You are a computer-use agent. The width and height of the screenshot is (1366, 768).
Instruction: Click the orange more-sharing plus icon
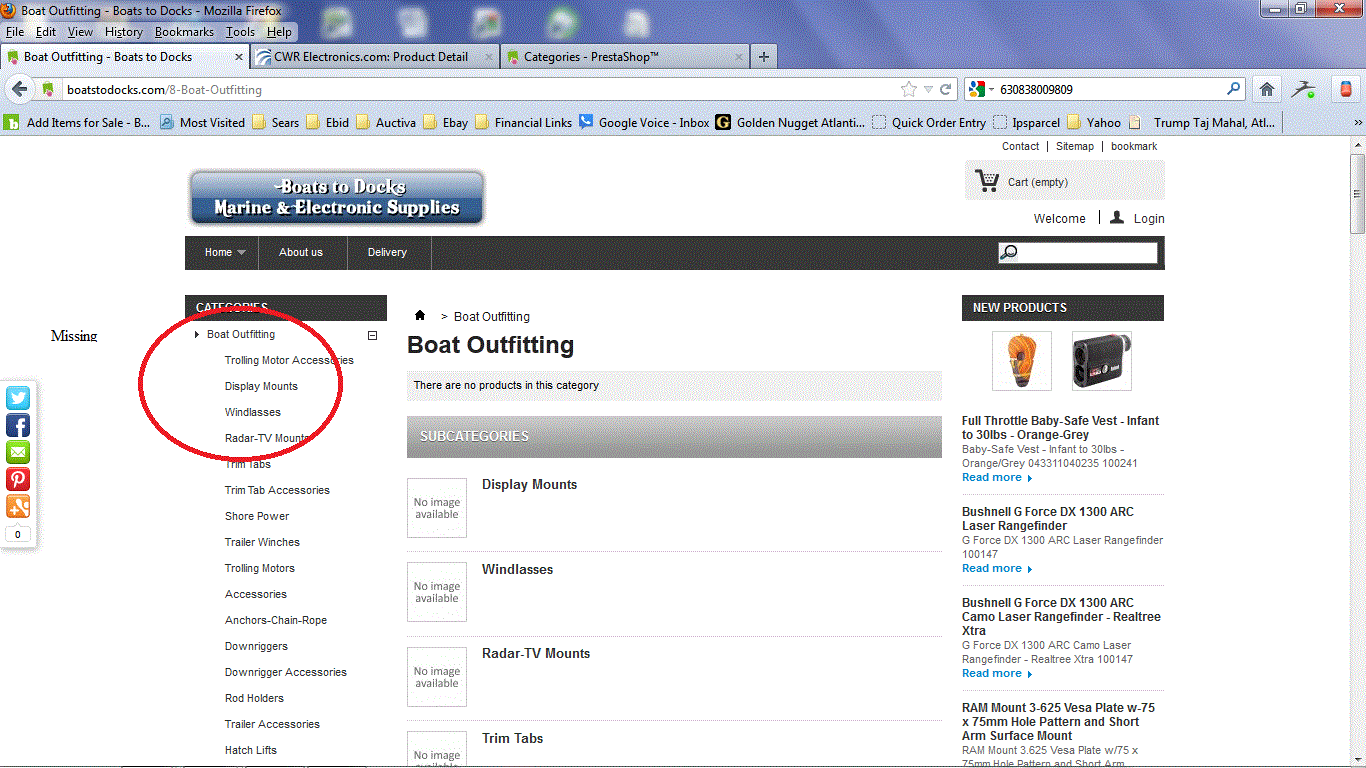tap(18, 506)
